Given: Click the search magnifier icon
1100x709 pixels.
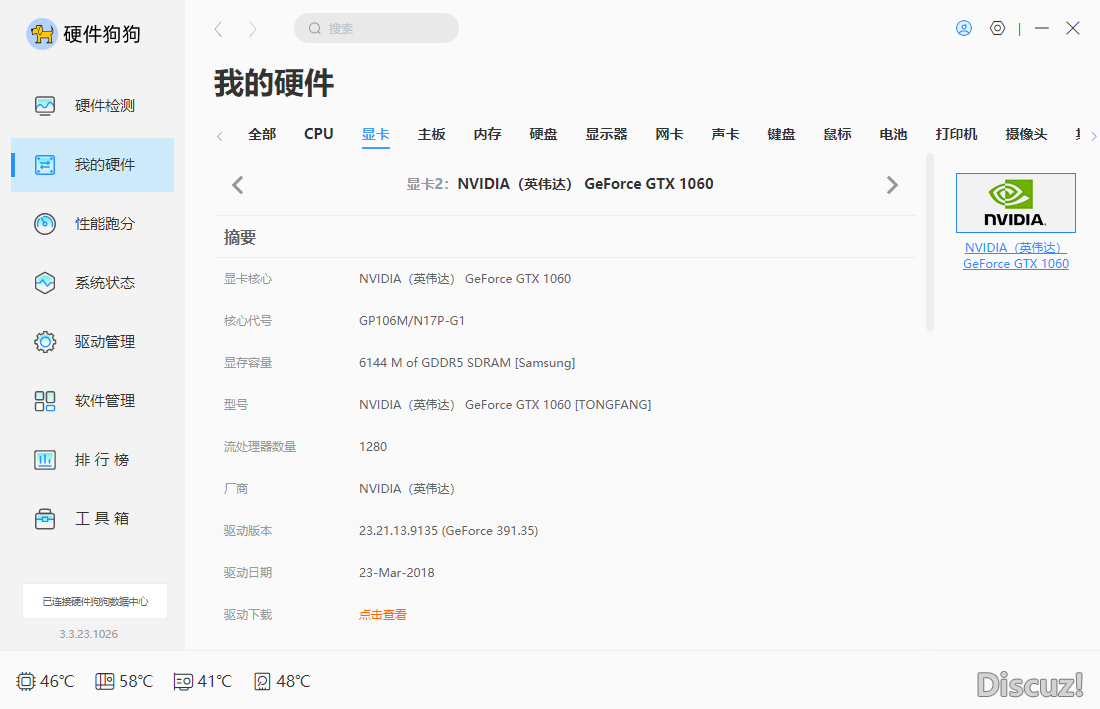Looking at the screenshot, I should pyautogui.click(x=315, y=28).
